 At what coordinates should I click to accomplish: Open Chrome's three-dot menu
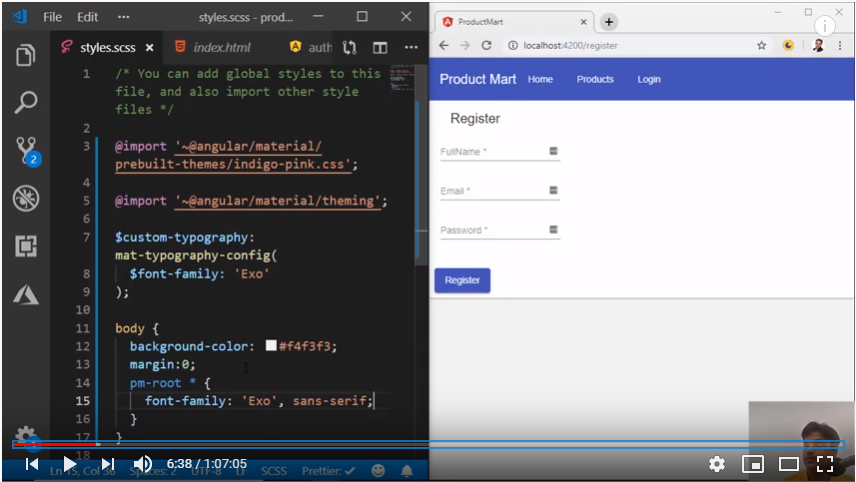coord(842,45)
